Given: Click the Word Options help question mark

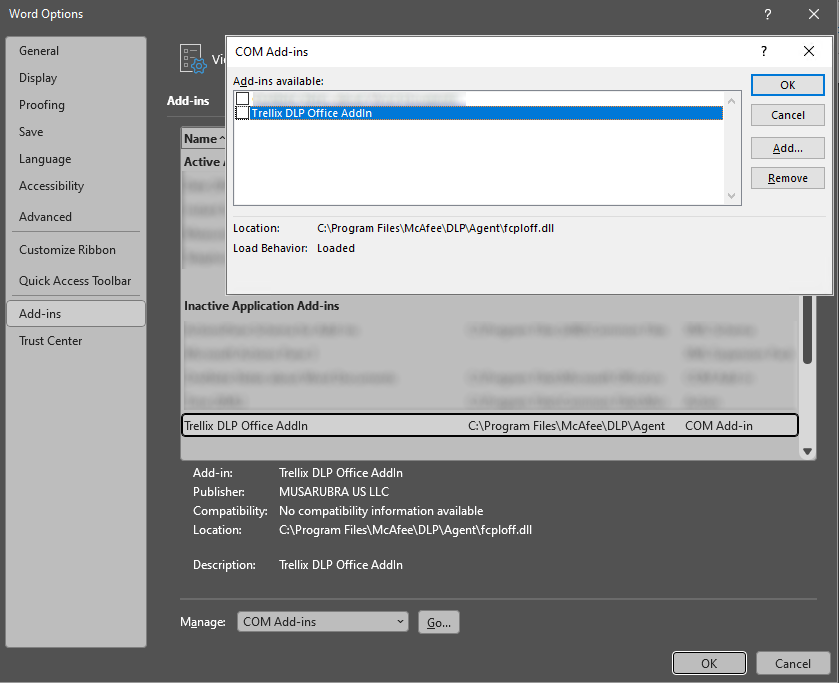Looking at the screenshot, I should [x=768, y=14].
